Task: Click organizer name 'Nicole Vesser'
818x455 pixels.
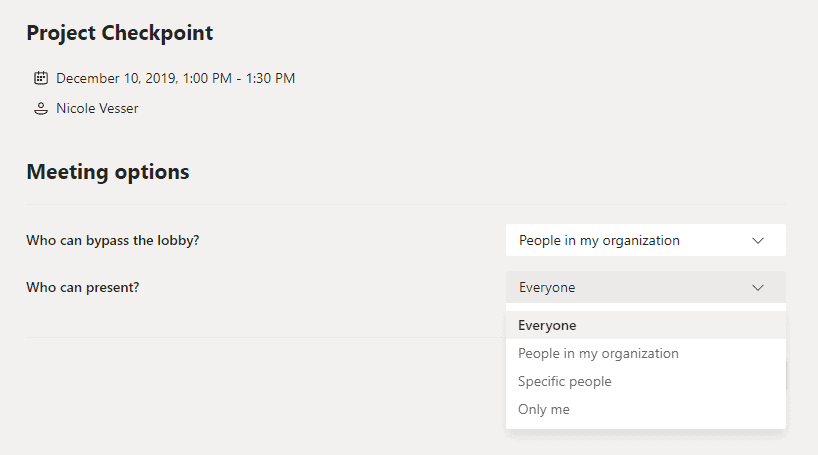Action: tap(97, 109)
